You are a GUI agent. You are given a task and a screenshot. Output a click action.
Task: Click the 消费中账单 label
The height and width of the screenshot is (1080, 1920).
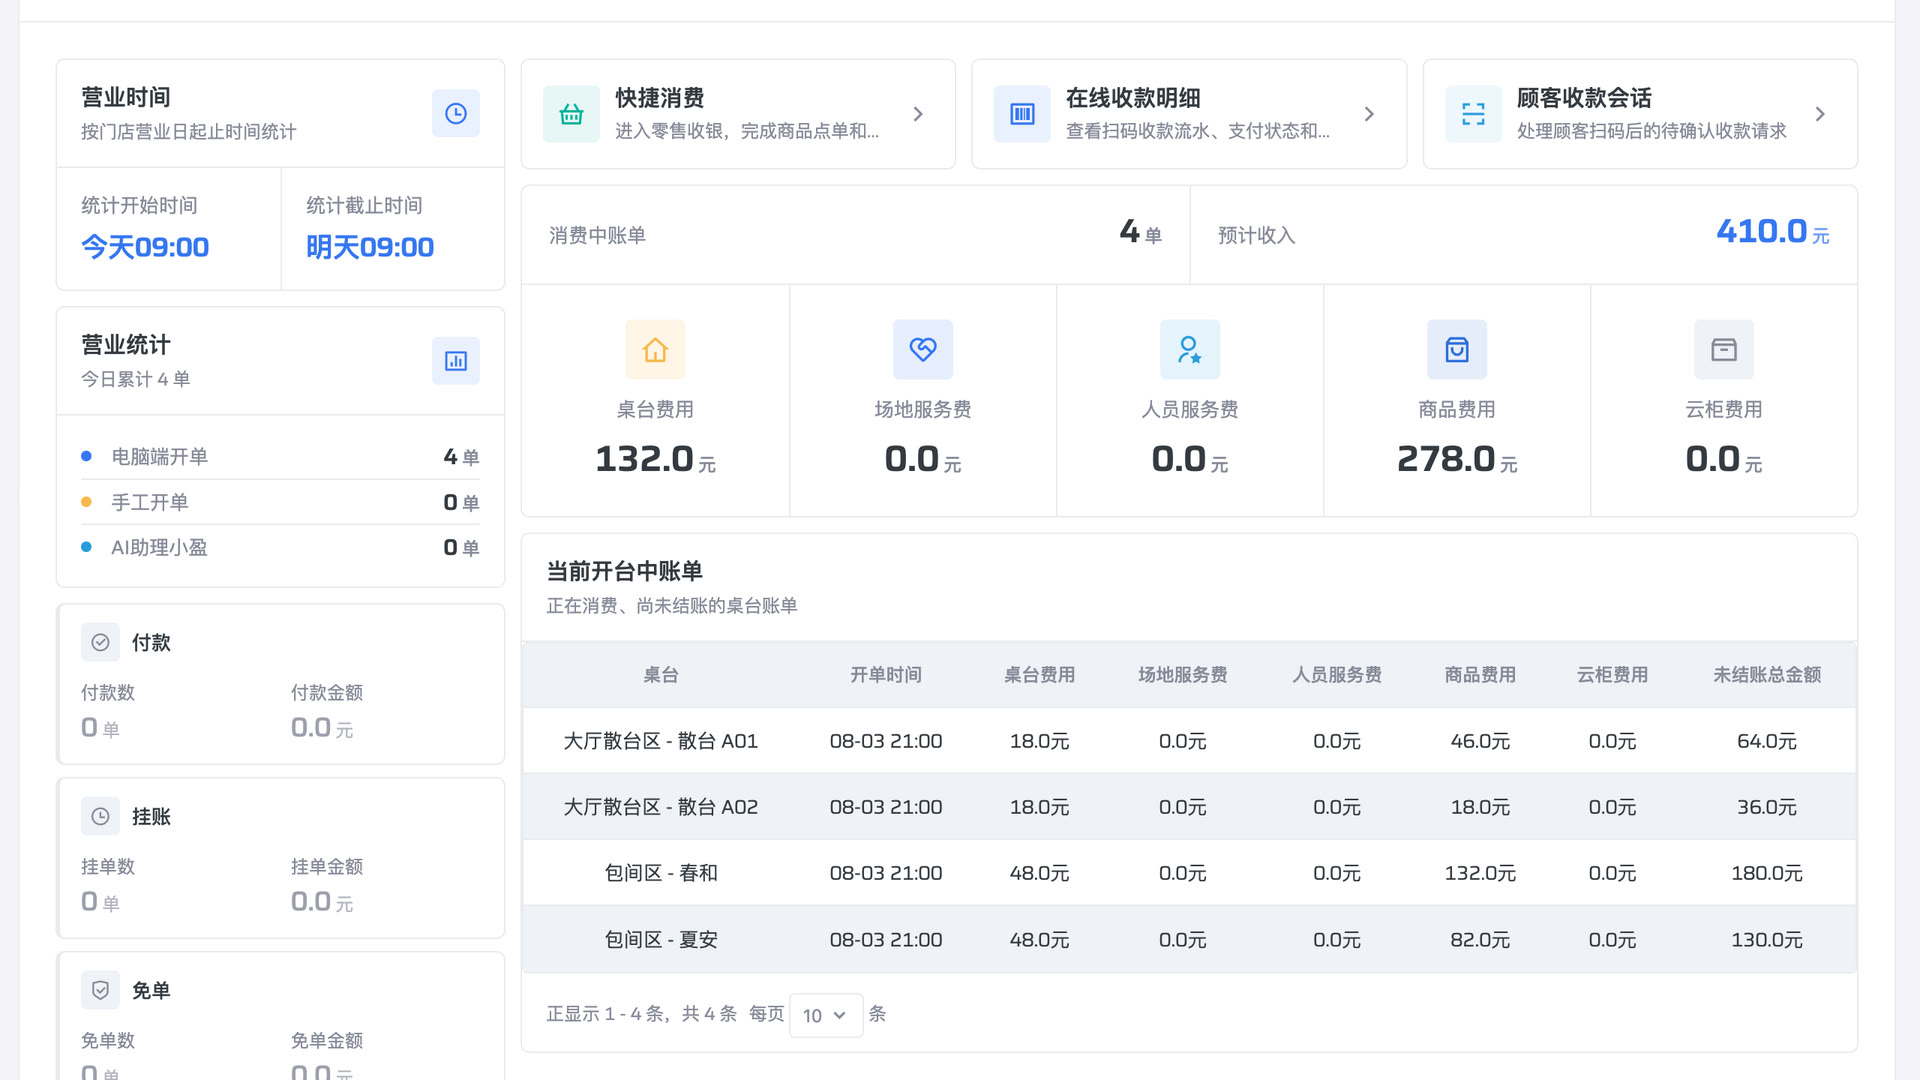(597, 236)
